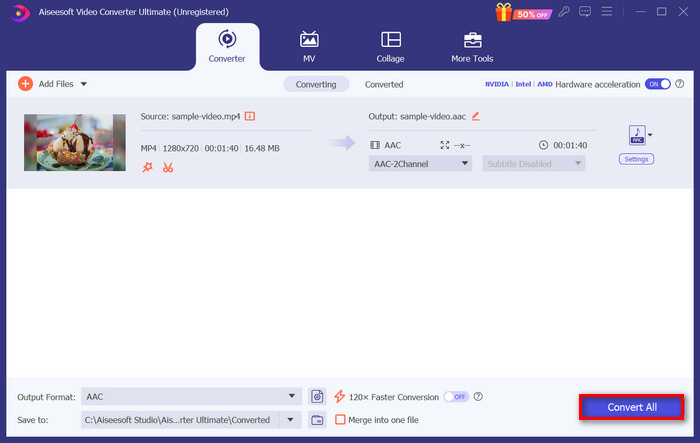This screenshot has height=443, width=700.
Task: Click the 50% OFF gift promotion
Action: pyautogui.click(x=523, y=13)
